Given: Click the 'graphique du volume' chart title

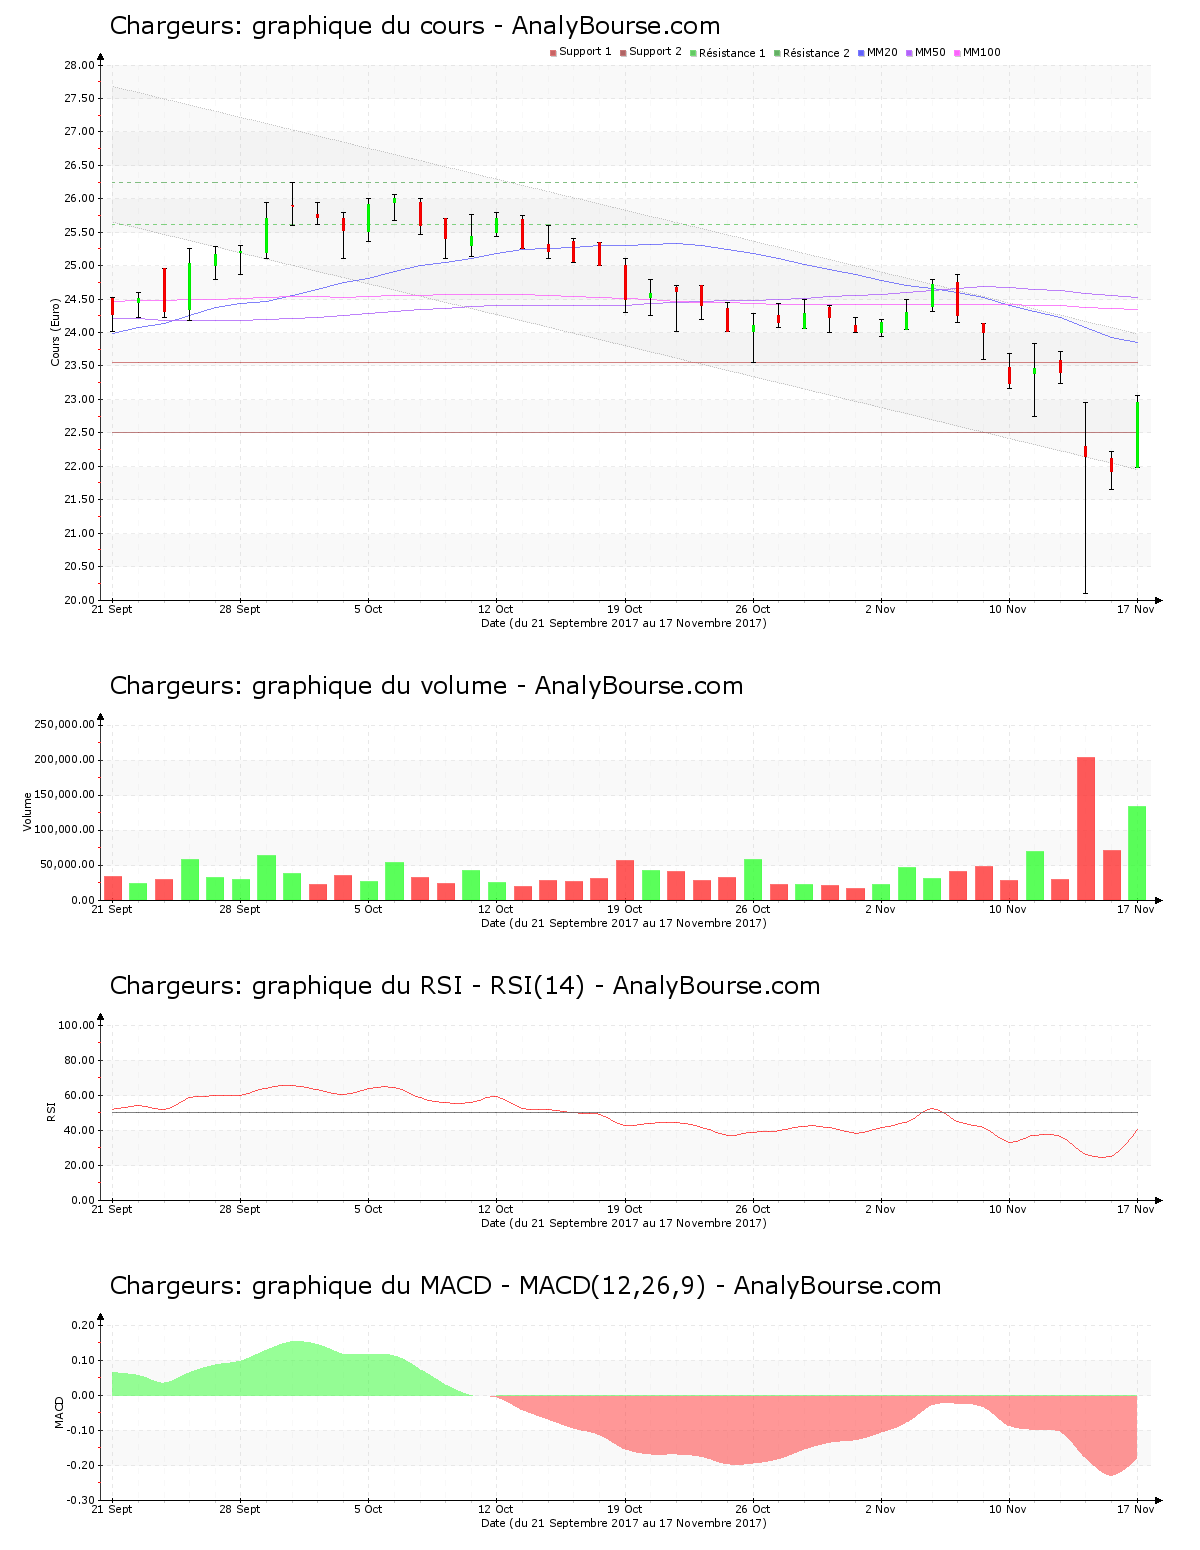Looking at the screenshot, I should tap(426, 686).
